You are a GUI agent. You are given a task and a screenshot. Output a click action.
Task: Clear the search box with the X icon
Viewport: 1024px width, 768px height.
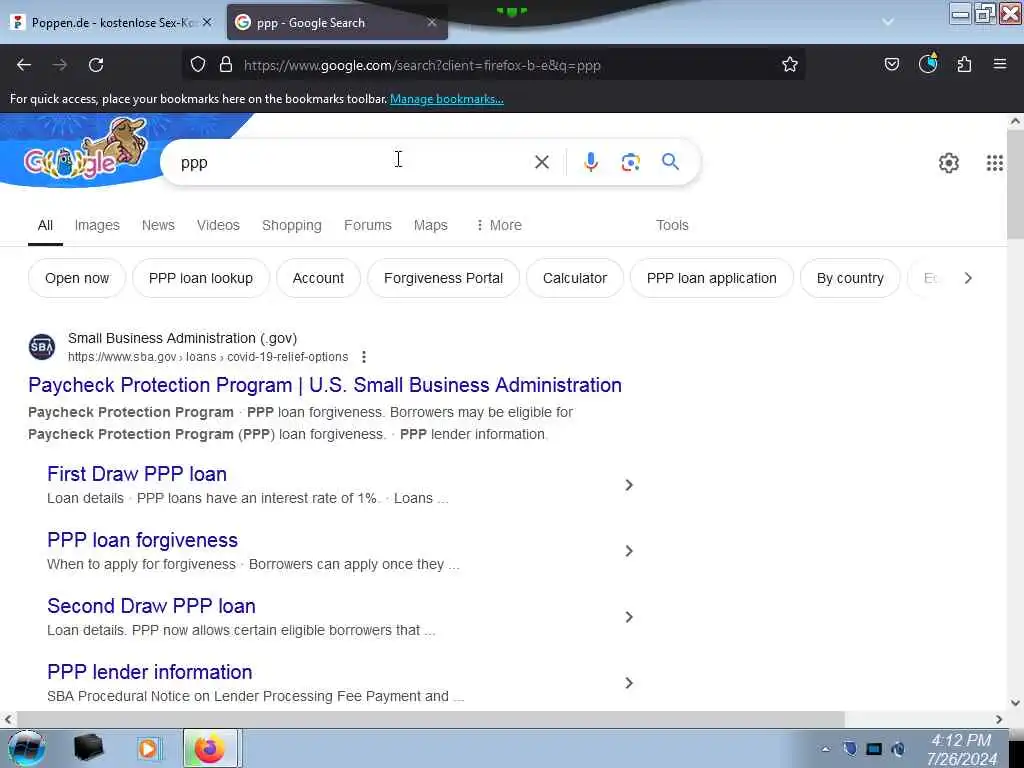[541, 162]
